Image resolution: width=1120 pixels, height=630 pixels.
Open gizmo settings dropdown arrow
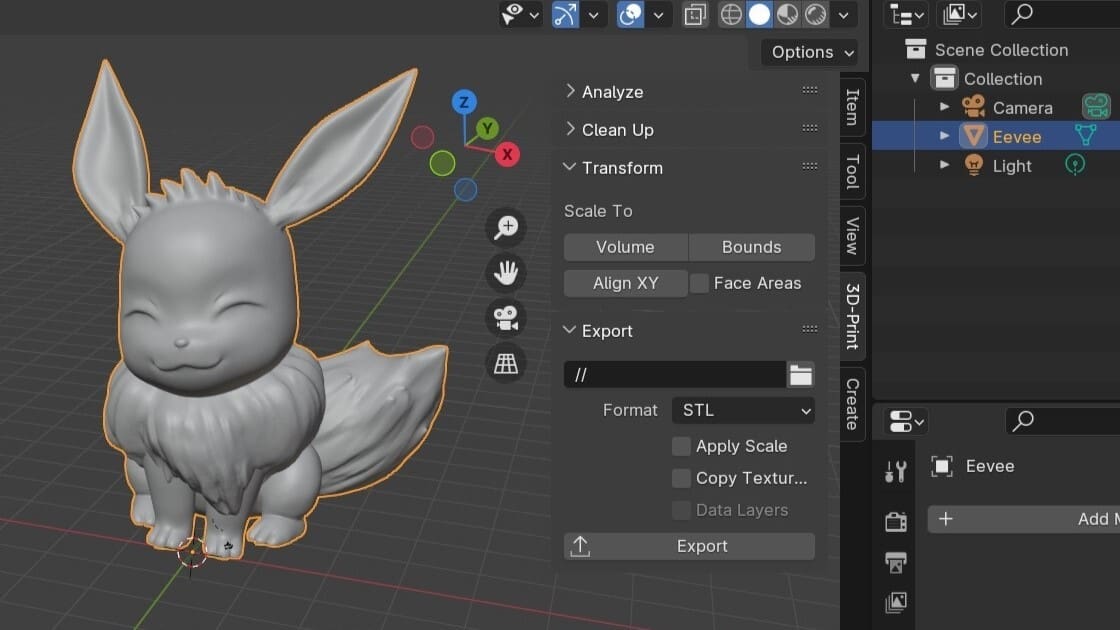pyautogui.click(x=593, y=14)
